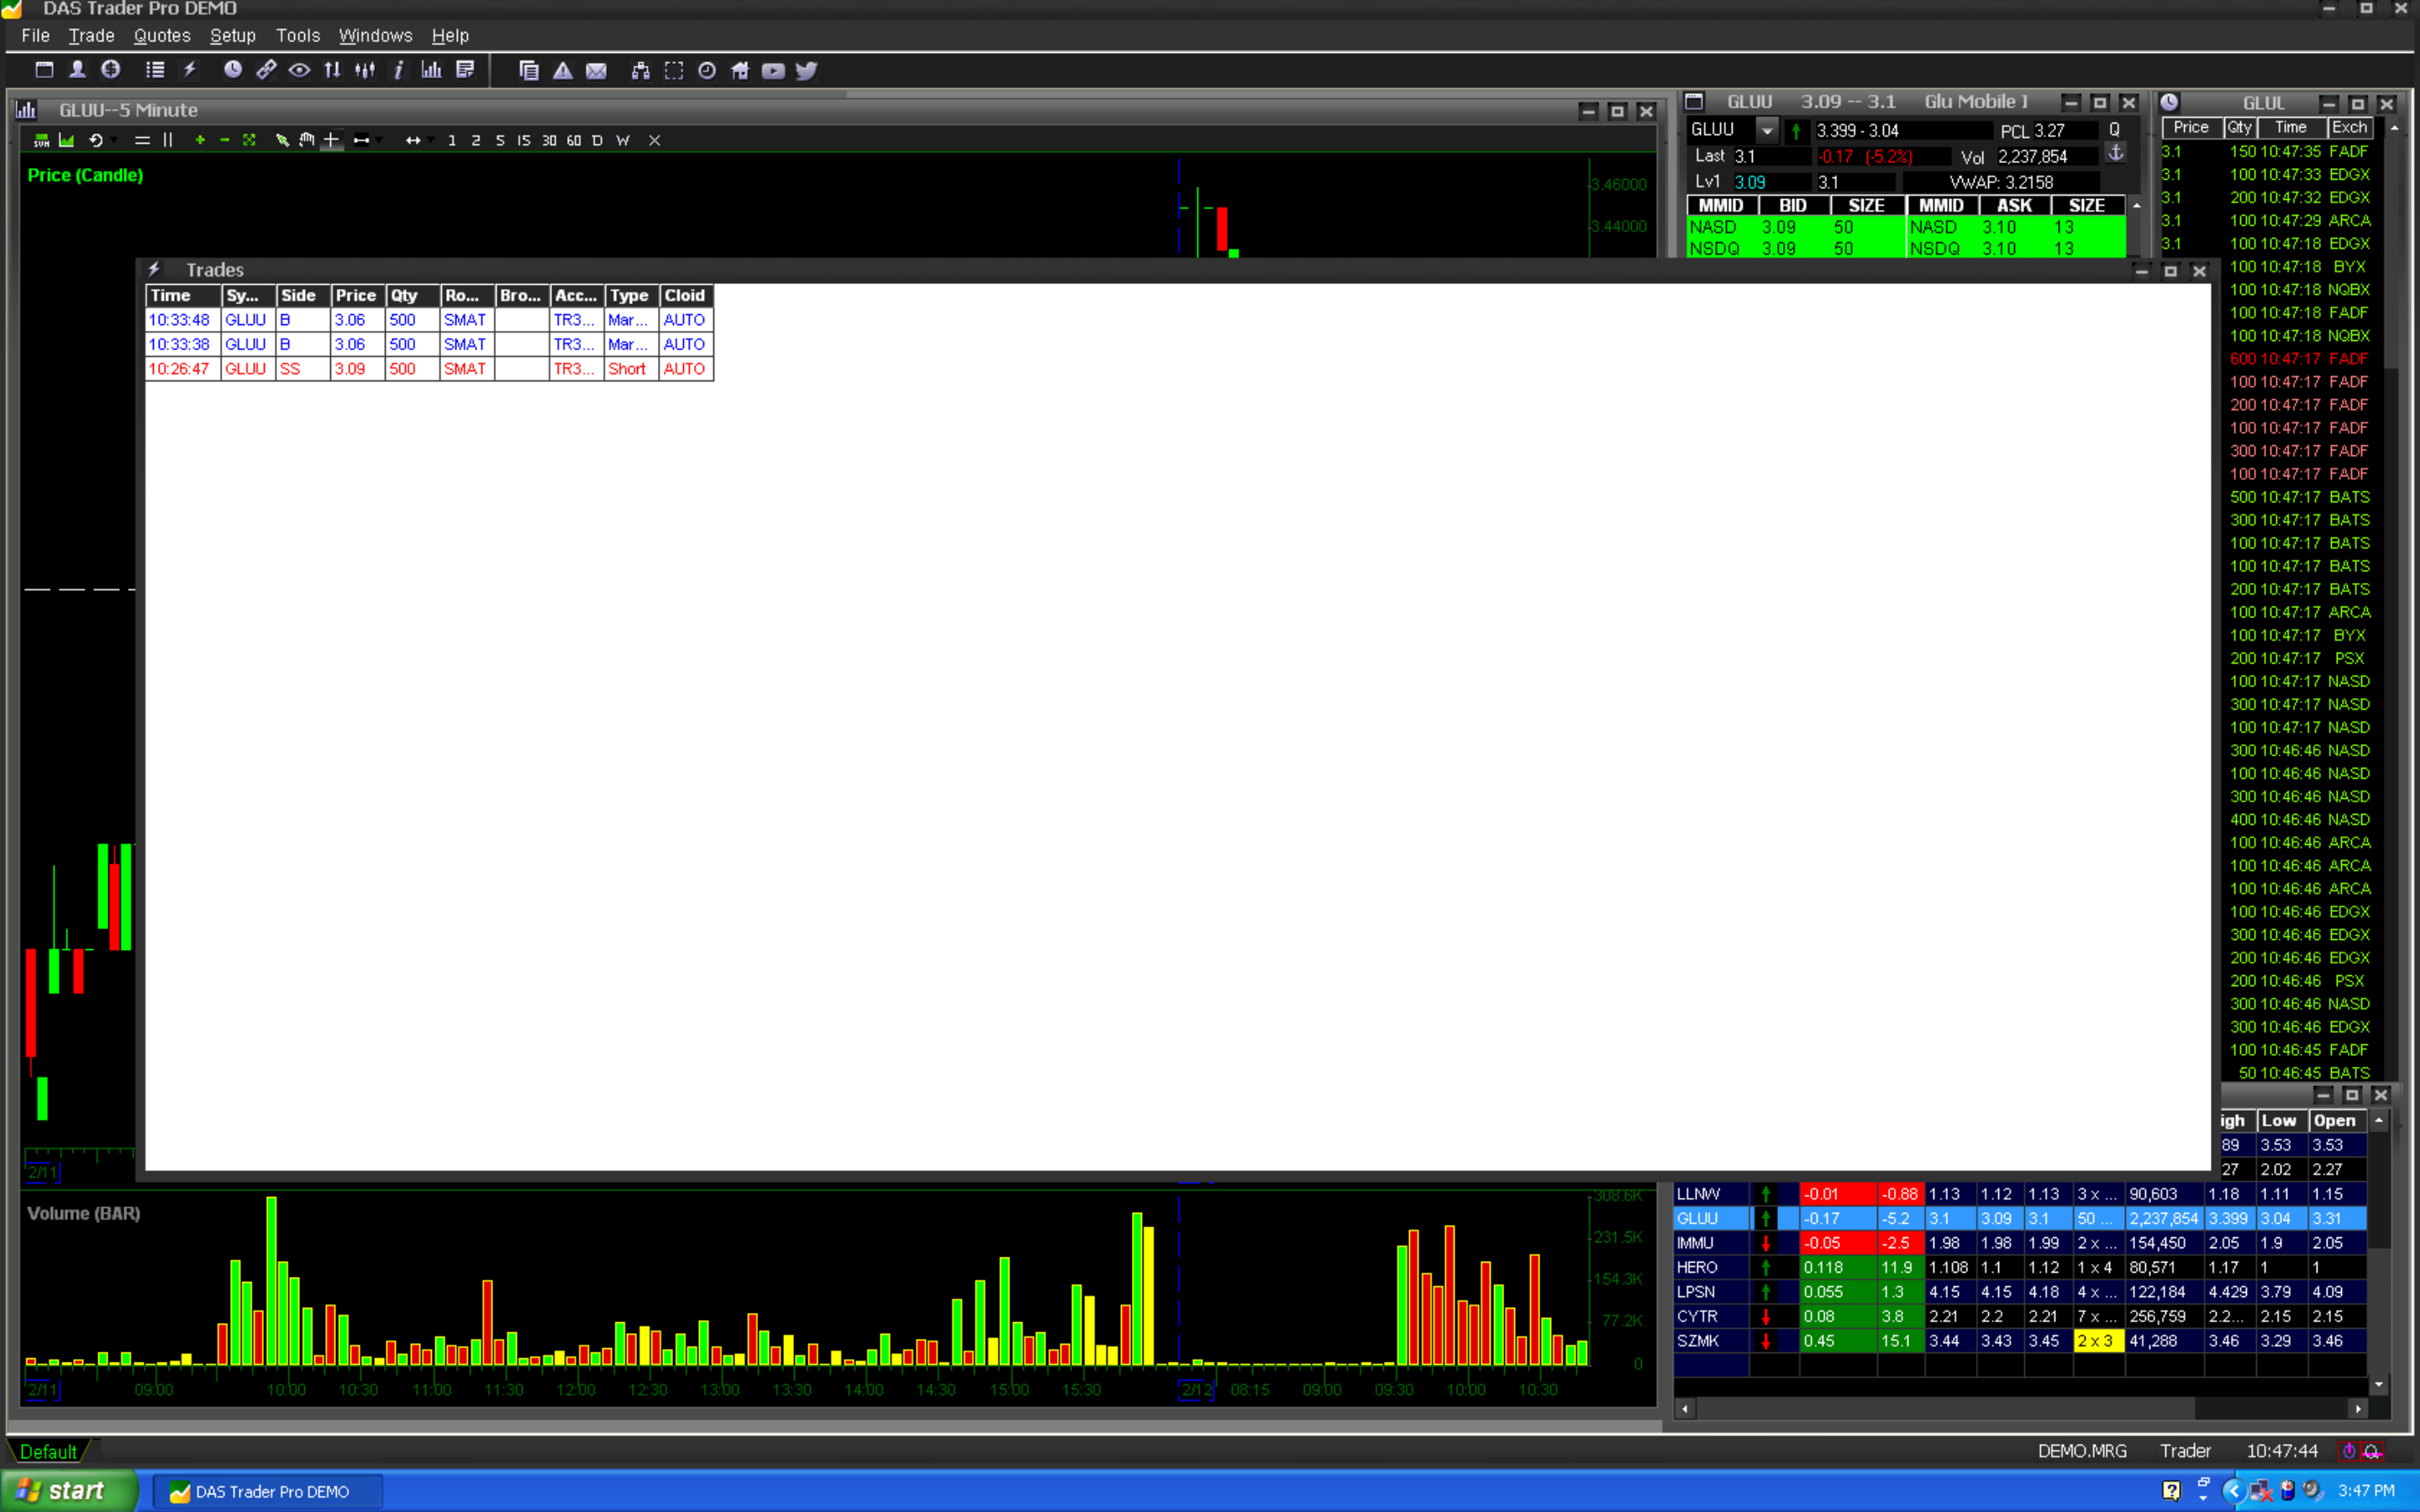This screenshot has width=2420, height=1512.
Task: Open the clock time and sales icon
Action: pos(232,70)
